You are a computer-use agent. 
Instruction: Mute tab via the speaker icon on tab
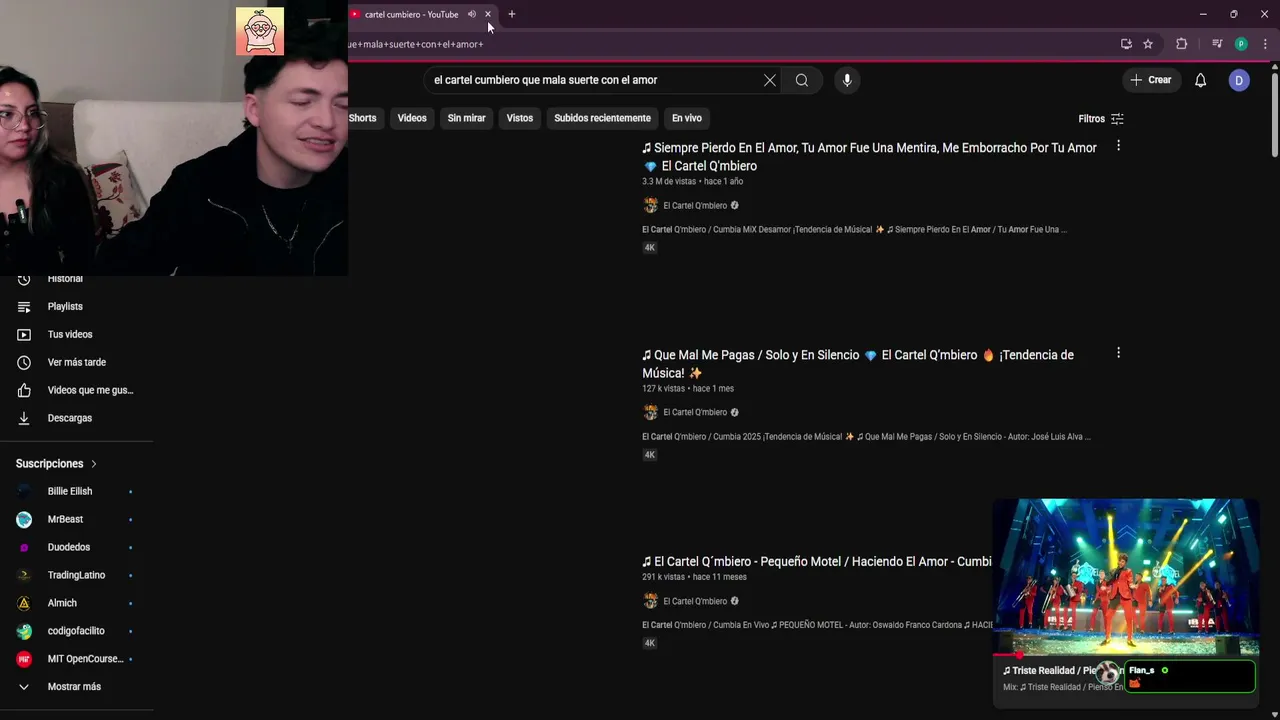(471, 14)
